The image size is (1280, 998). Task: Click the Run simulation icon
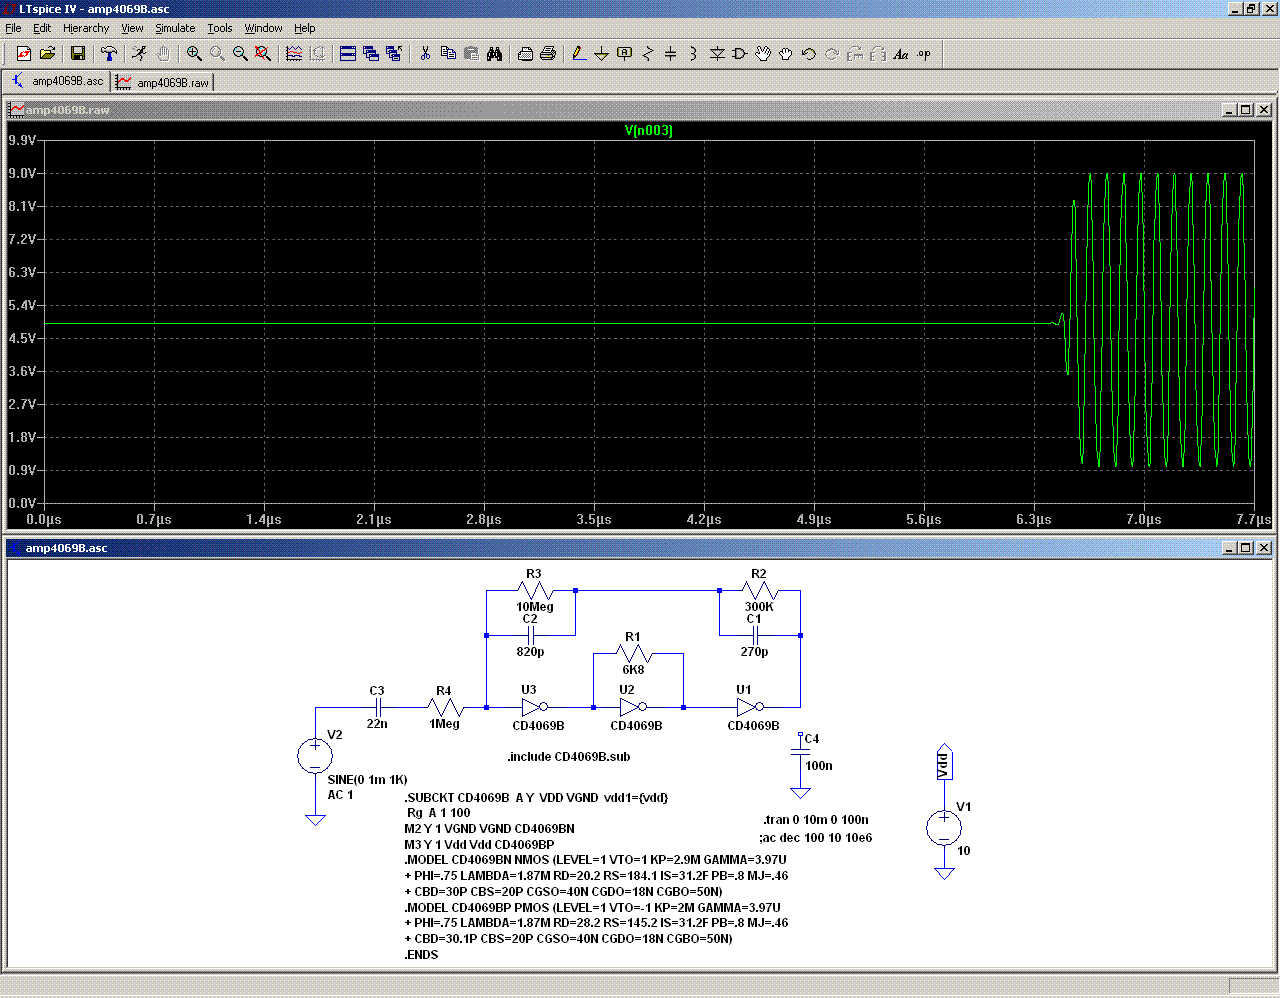[139, 54]
